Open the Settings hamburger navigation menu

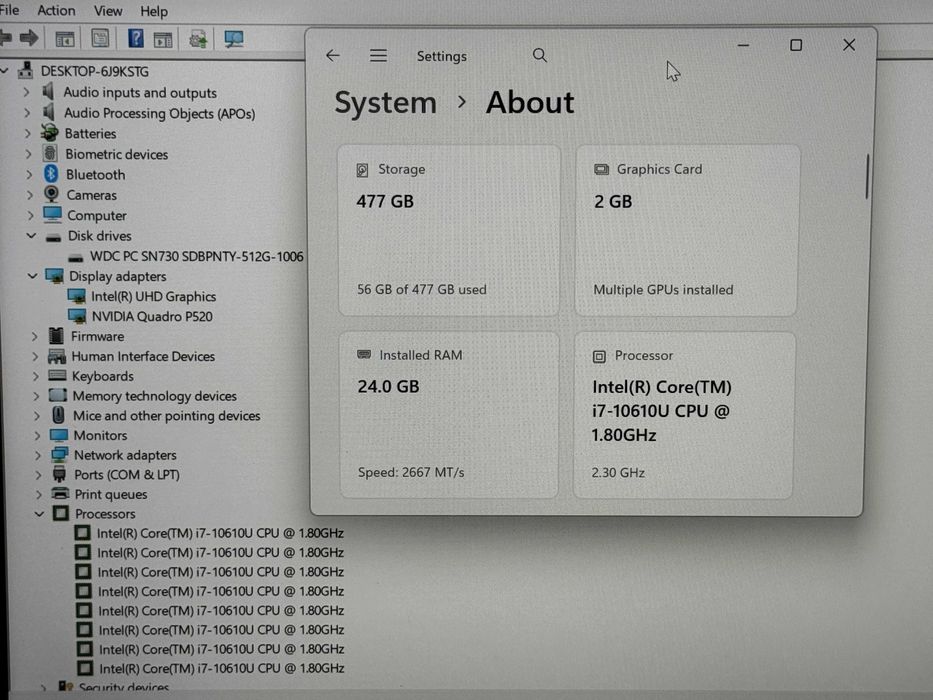378,56
